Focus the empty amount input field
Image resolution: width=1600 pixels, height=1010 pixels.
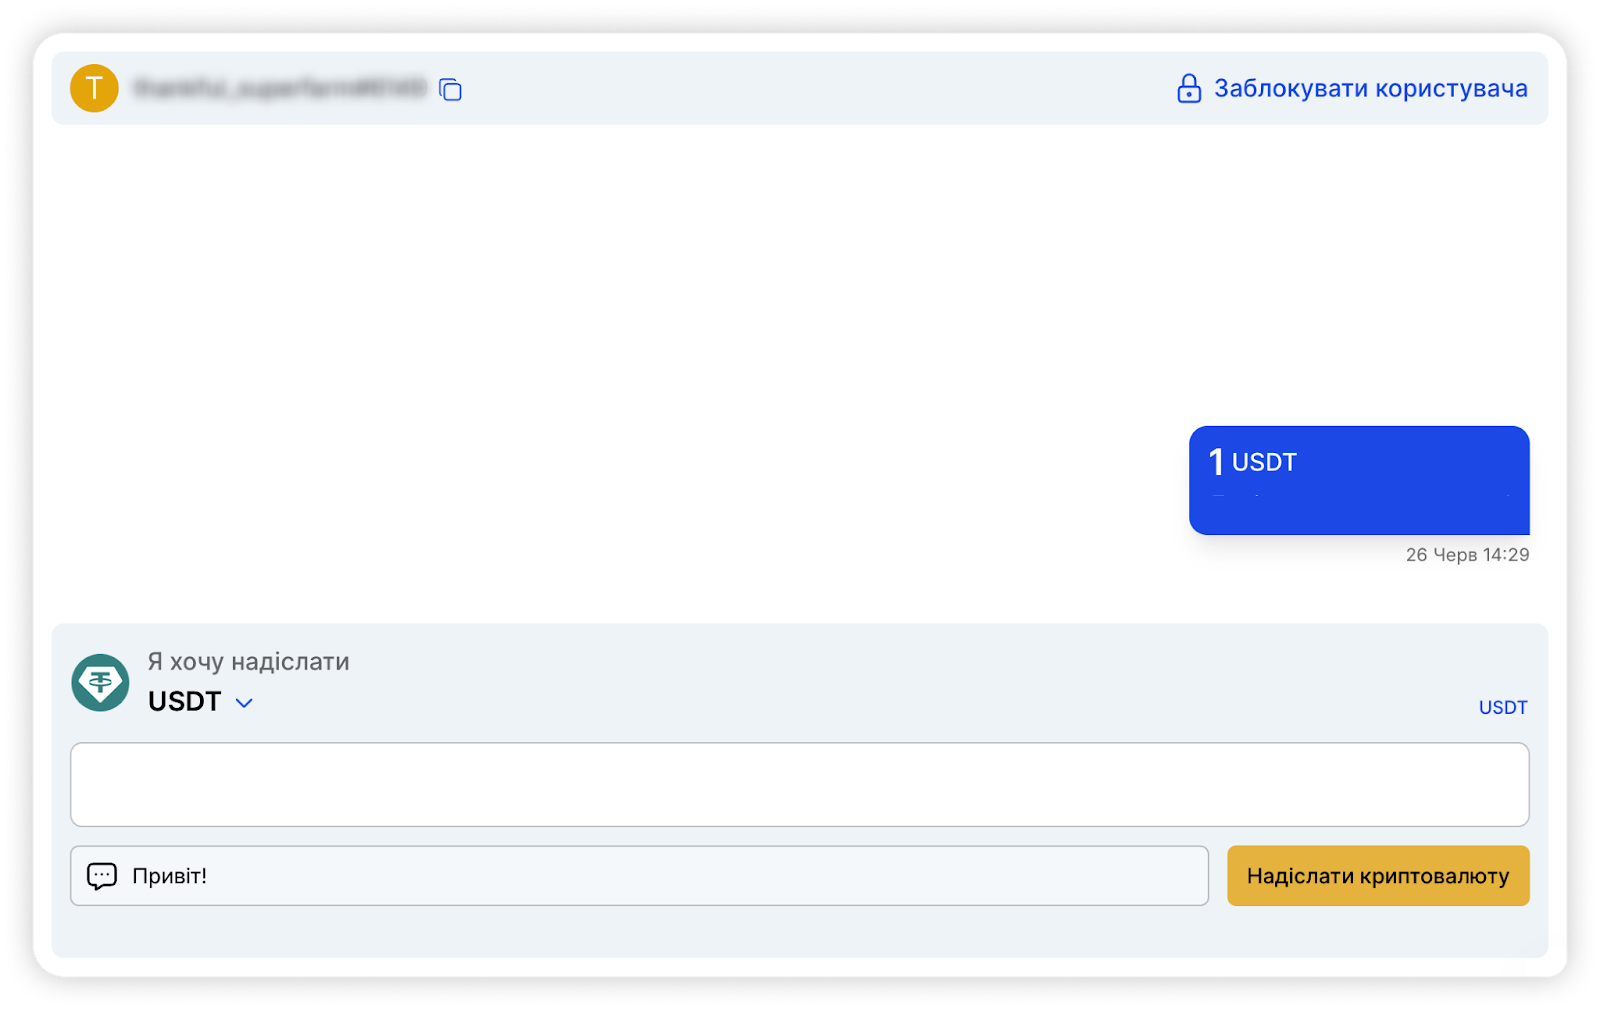(799, 784)
